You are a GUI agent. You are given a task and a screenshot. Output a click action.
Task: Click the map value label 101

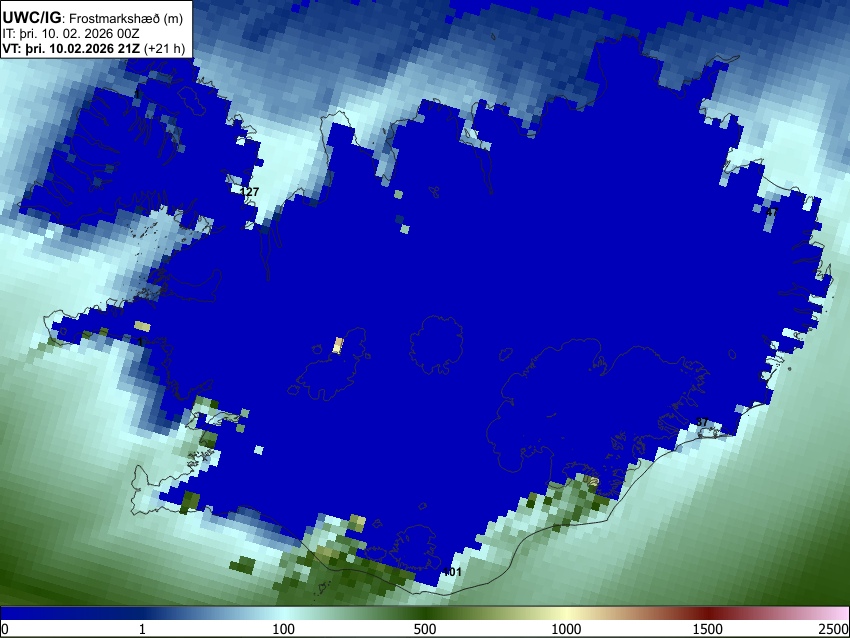point(452,572)
